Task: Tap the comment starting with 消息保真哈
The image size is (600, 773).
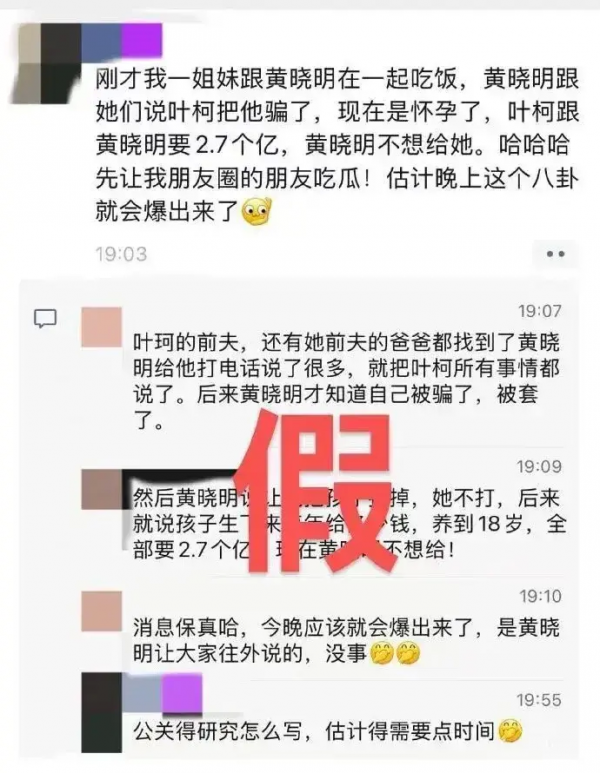Action: coord(347,641)
